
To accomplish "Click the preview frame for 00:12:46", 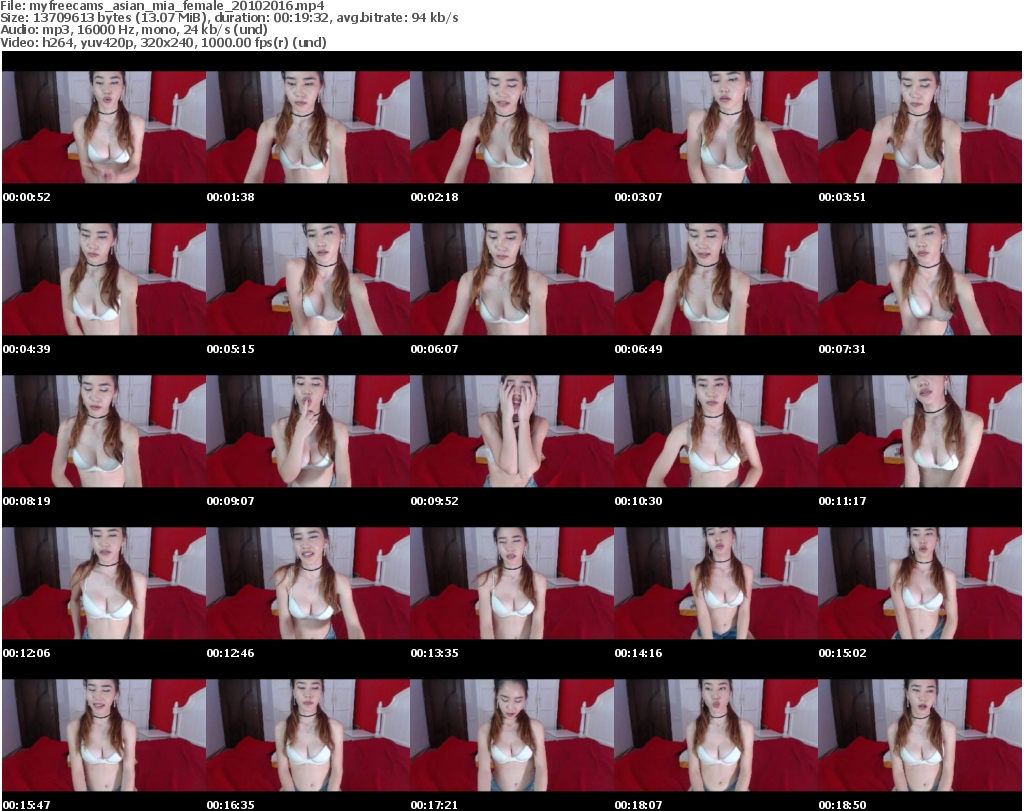I will (308, 584).
